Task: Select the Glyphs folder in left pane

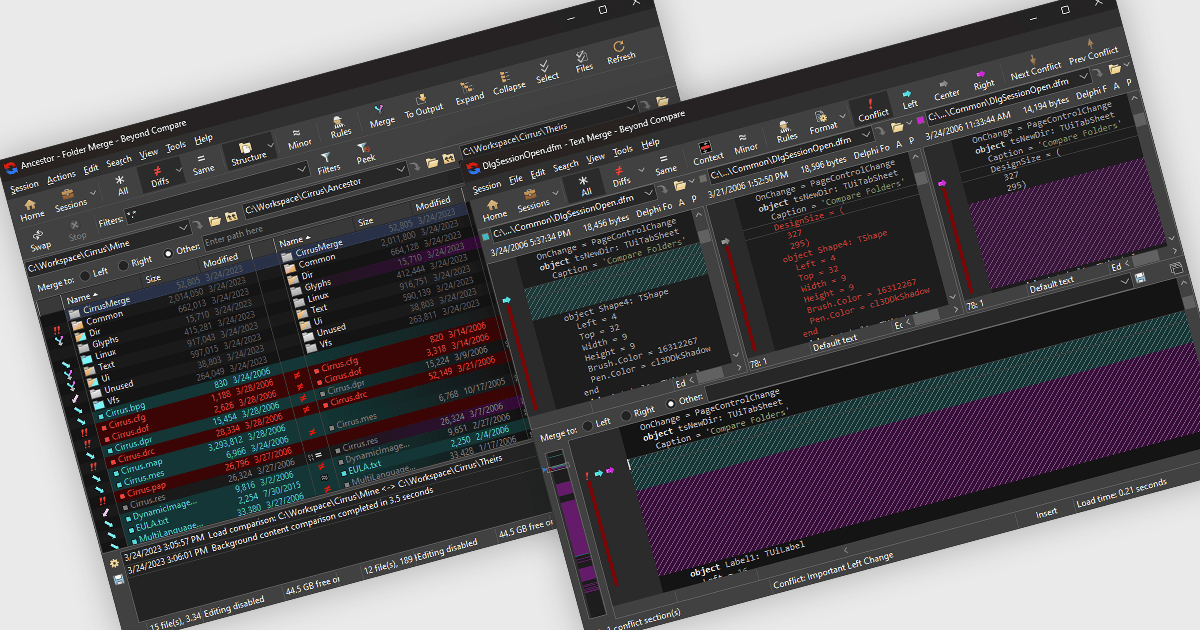Action: [x=105, y=342]
